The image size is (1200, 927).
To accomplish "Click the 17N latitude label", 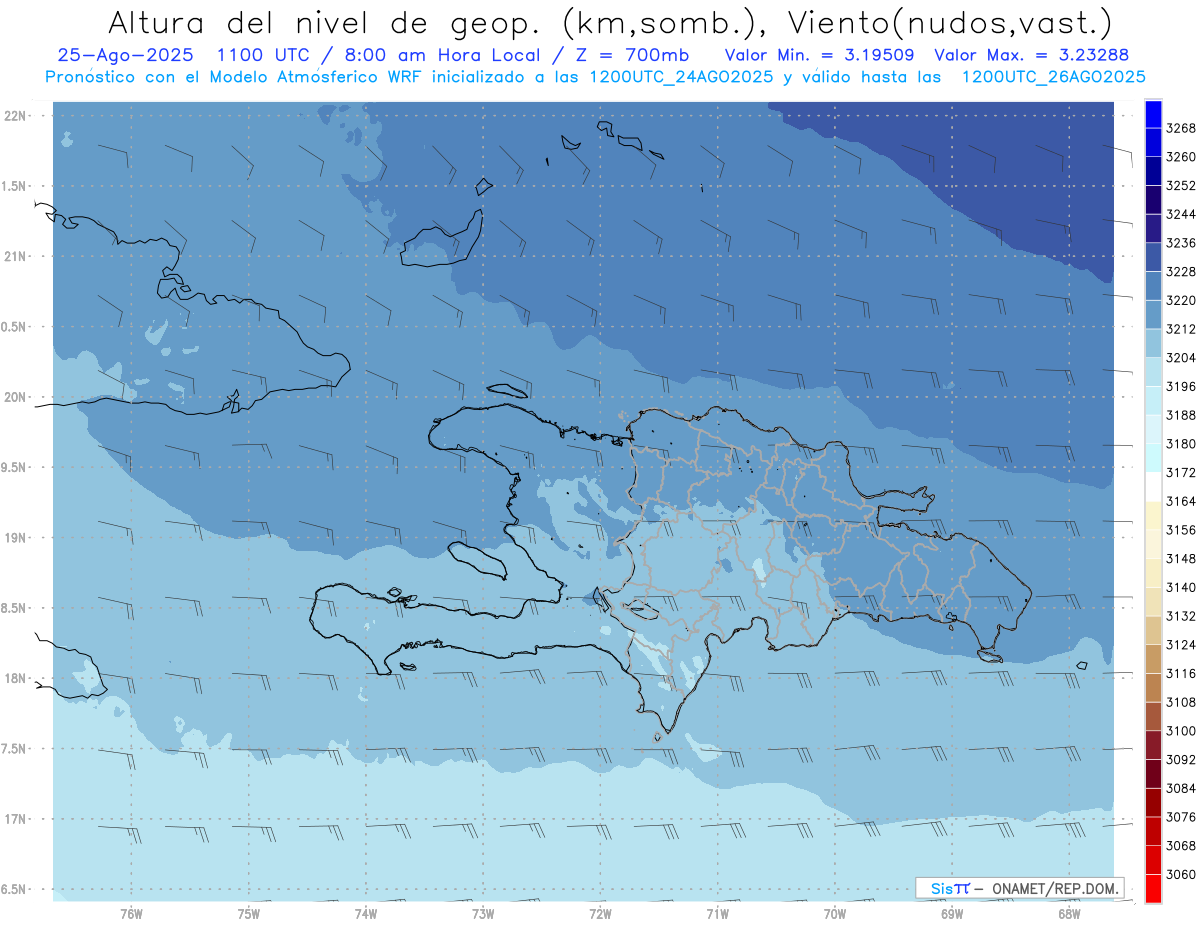I will click(17, 820).
